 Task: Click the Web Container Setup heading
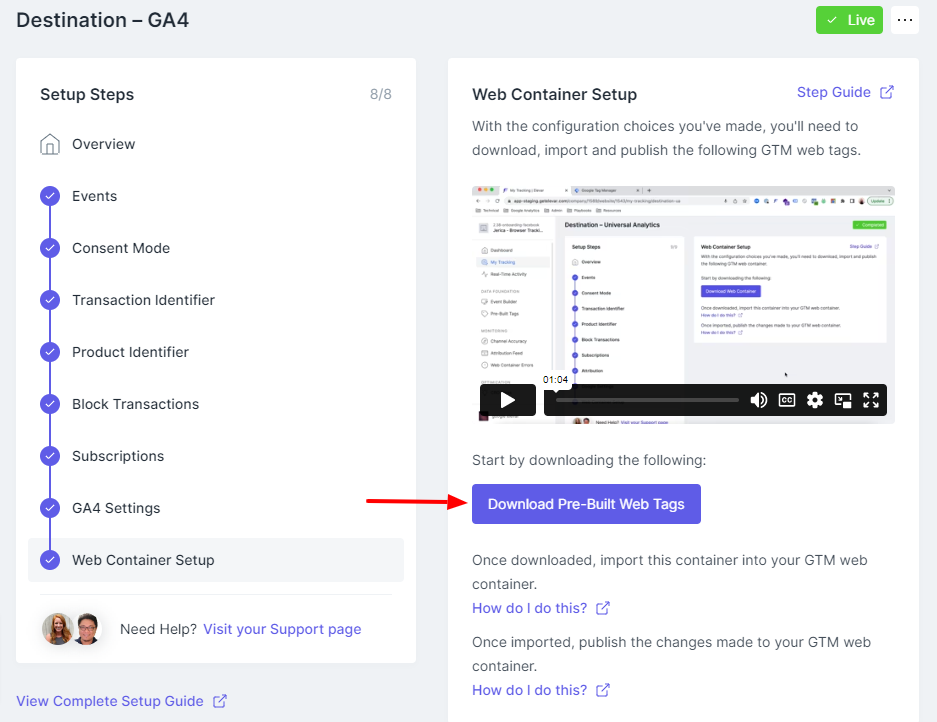pos(555,94)
